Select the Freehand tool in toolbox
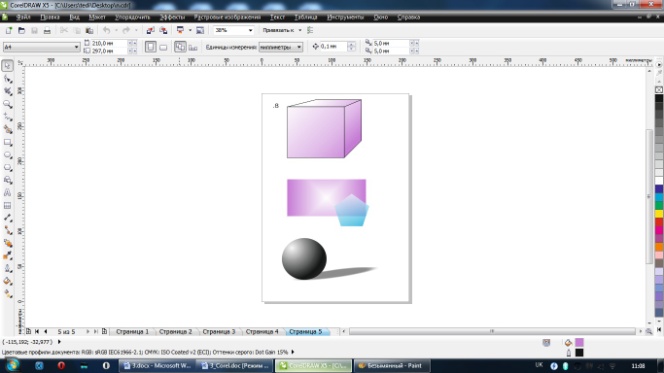This screenshot has height=373, width=664. point(8,117)
